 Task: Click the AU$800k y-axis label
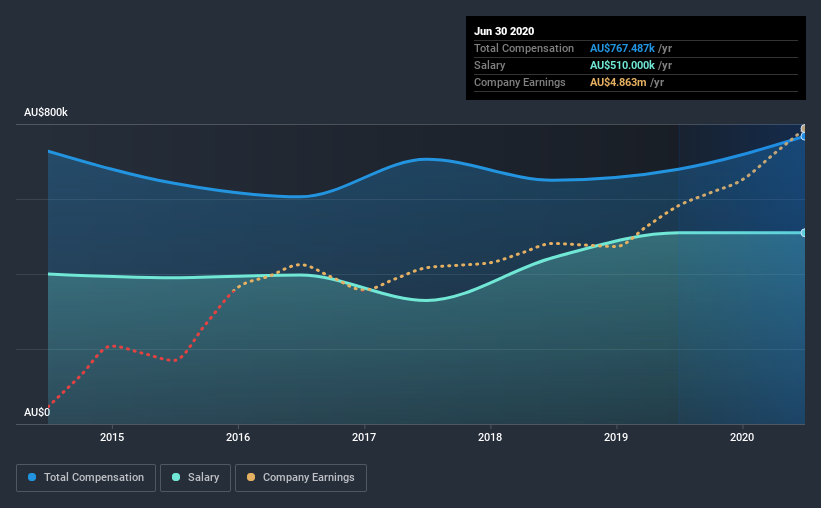46,113
